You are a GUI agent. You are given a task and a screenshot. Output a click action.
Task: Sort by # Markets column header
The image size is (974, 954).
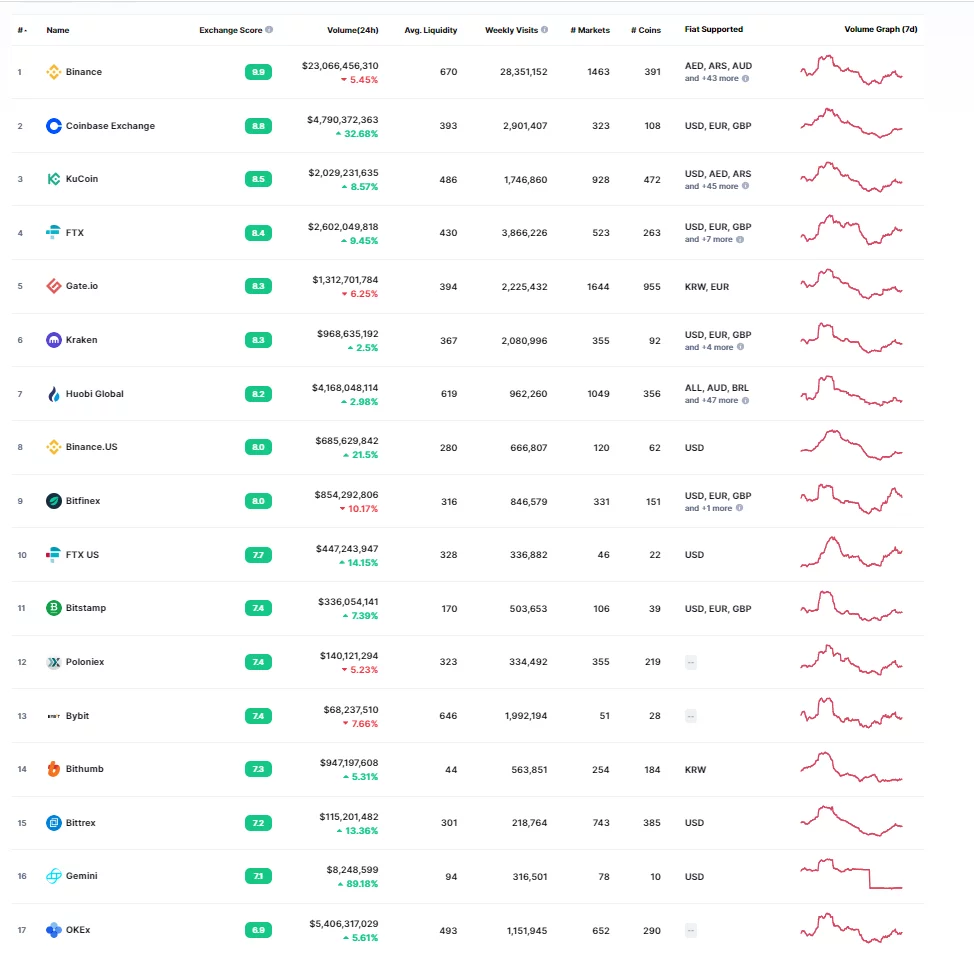[x=589, y=30]
